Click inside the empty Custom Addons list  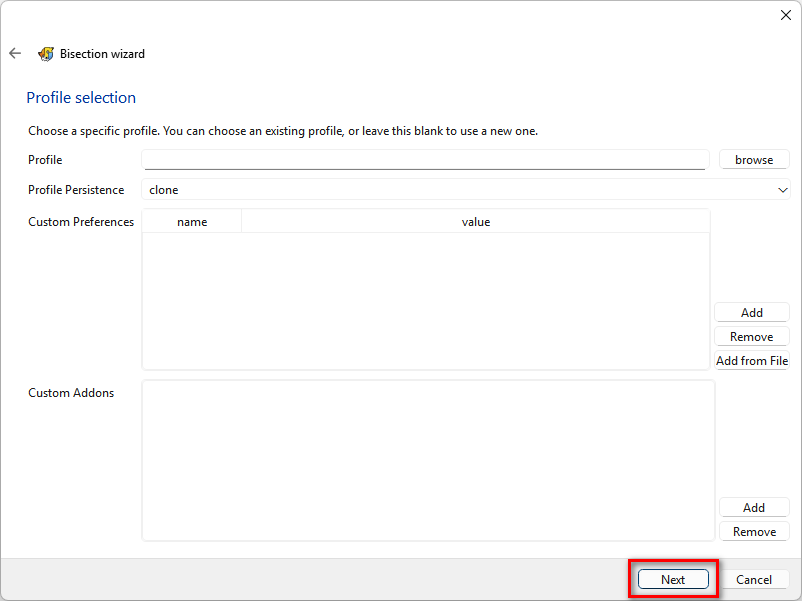pos(428,460)
